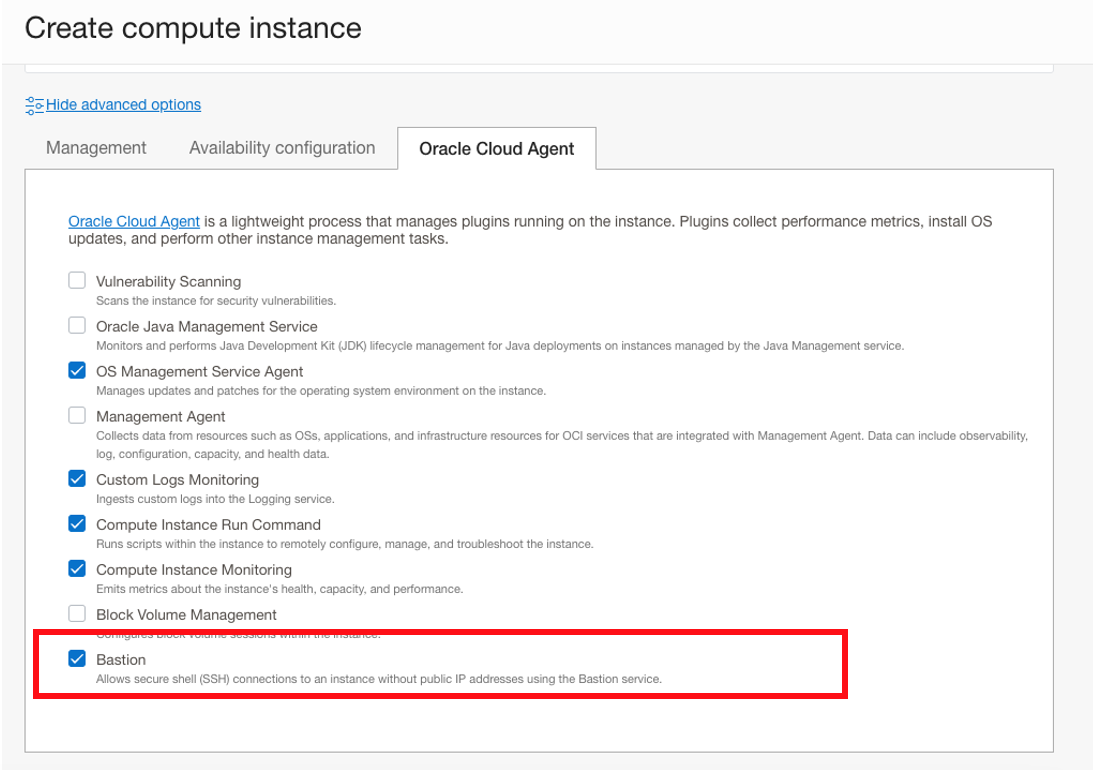Enable Block Volume Management checkbox
1093x770 pixels.
(77, 613)
